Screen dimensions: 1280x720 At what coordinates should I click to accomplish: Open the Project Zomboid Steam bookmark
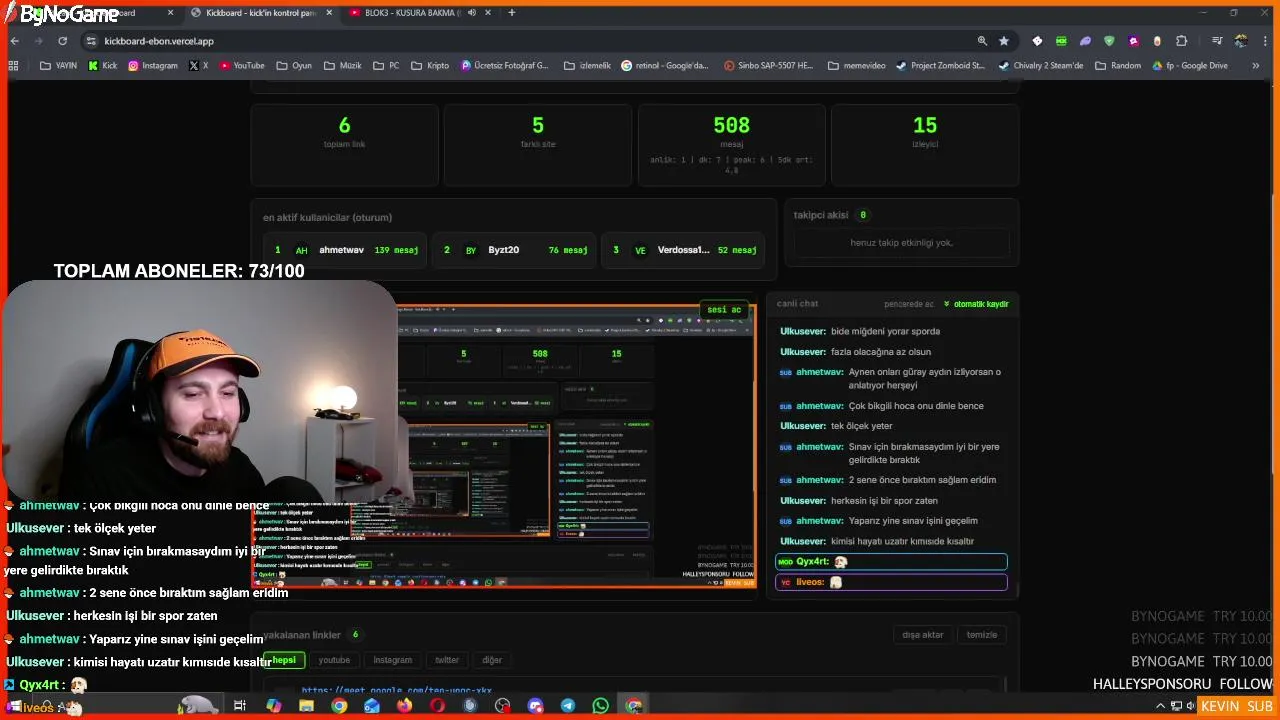point(940,66)
